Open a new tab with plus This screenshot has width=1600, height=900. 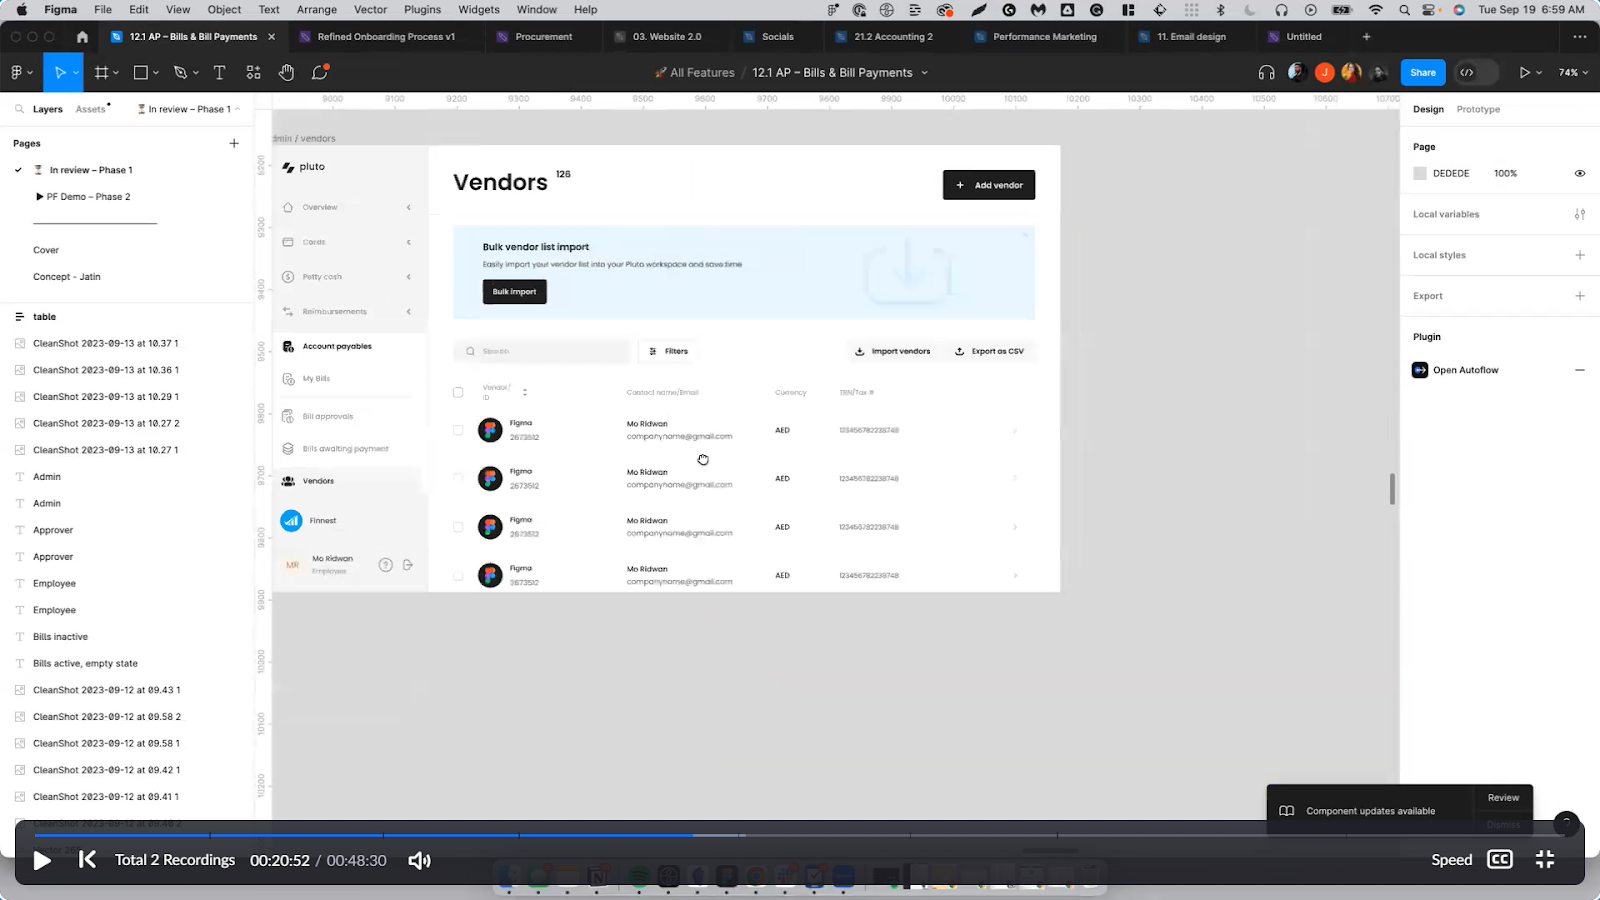1366,36
